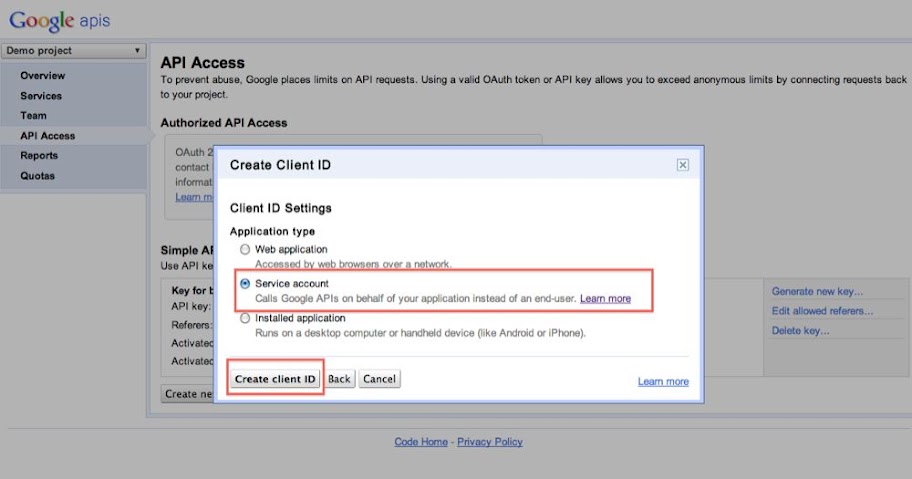Image resolution: width=912 pixels, height=479 pixels.
Task: Select the Installed application radio button
Action: (245, 318)
